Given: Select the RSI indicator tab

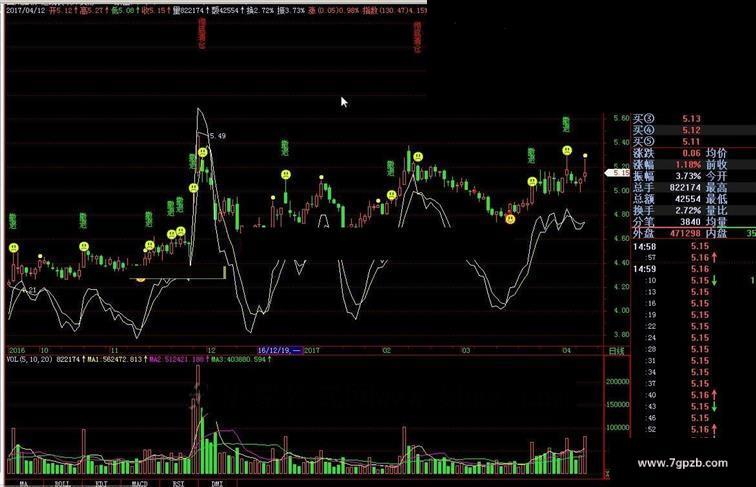Looking at the screenshot, I should [178, 483].
